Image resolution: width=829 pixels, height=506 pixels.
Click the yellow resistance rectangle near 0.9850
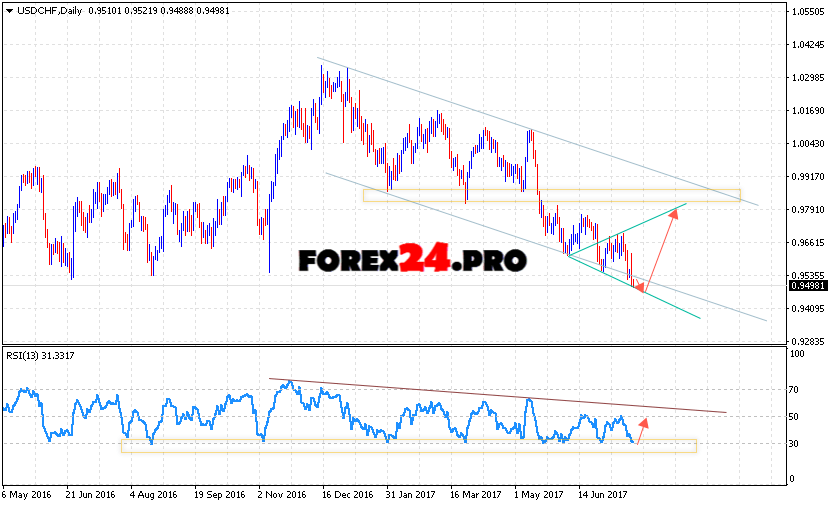(x=550, y=195)
